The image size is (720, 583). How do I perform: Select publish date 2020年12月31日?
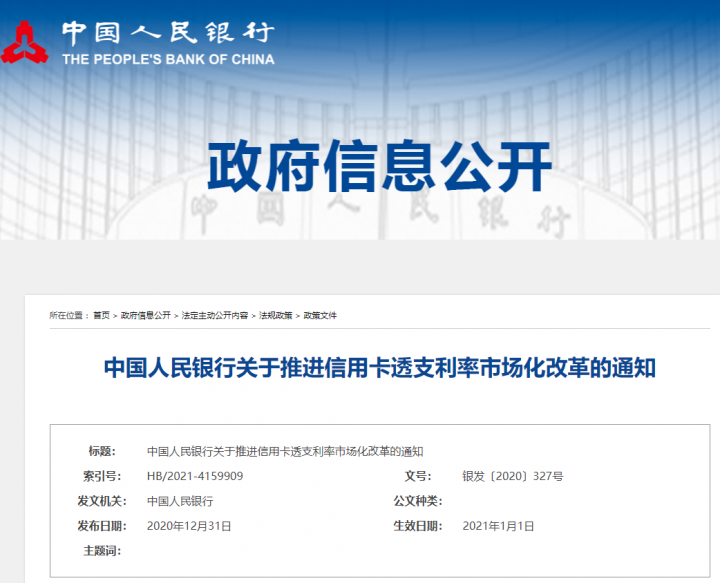[x=189, y=526]
